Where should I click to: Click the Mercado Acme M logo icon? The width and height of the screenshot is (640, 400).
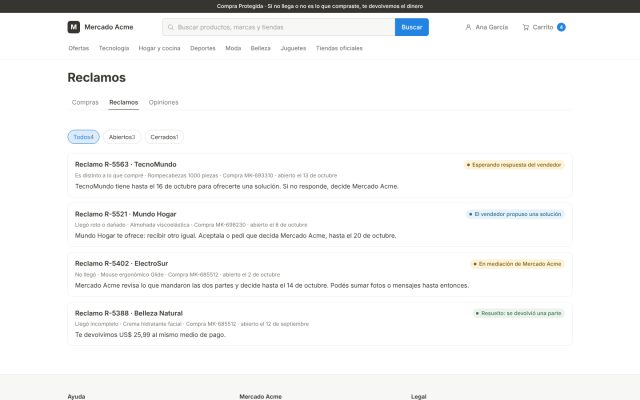(x=73, y=27)
